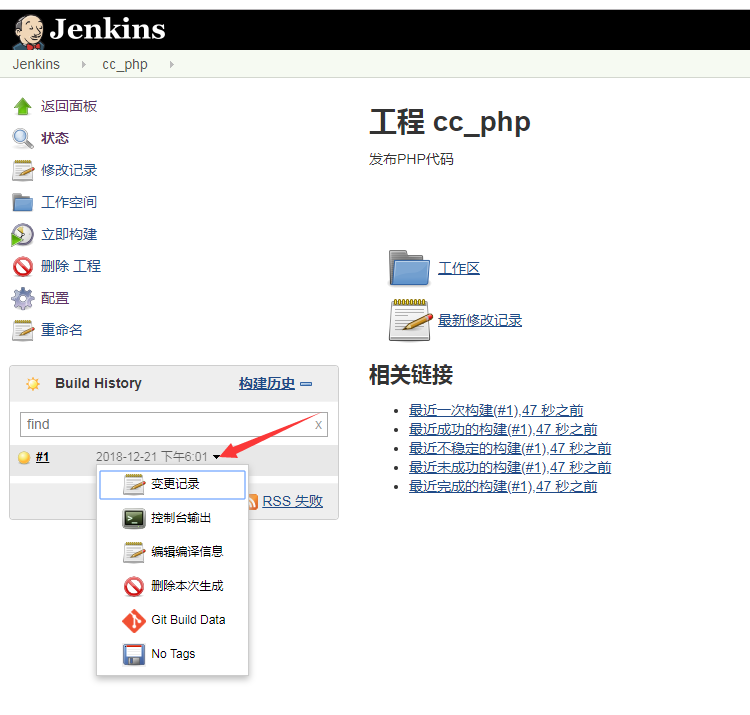Click the Jenkins breadcrumb link
This screenshot has width=750, height=715.
pos(36,64)
